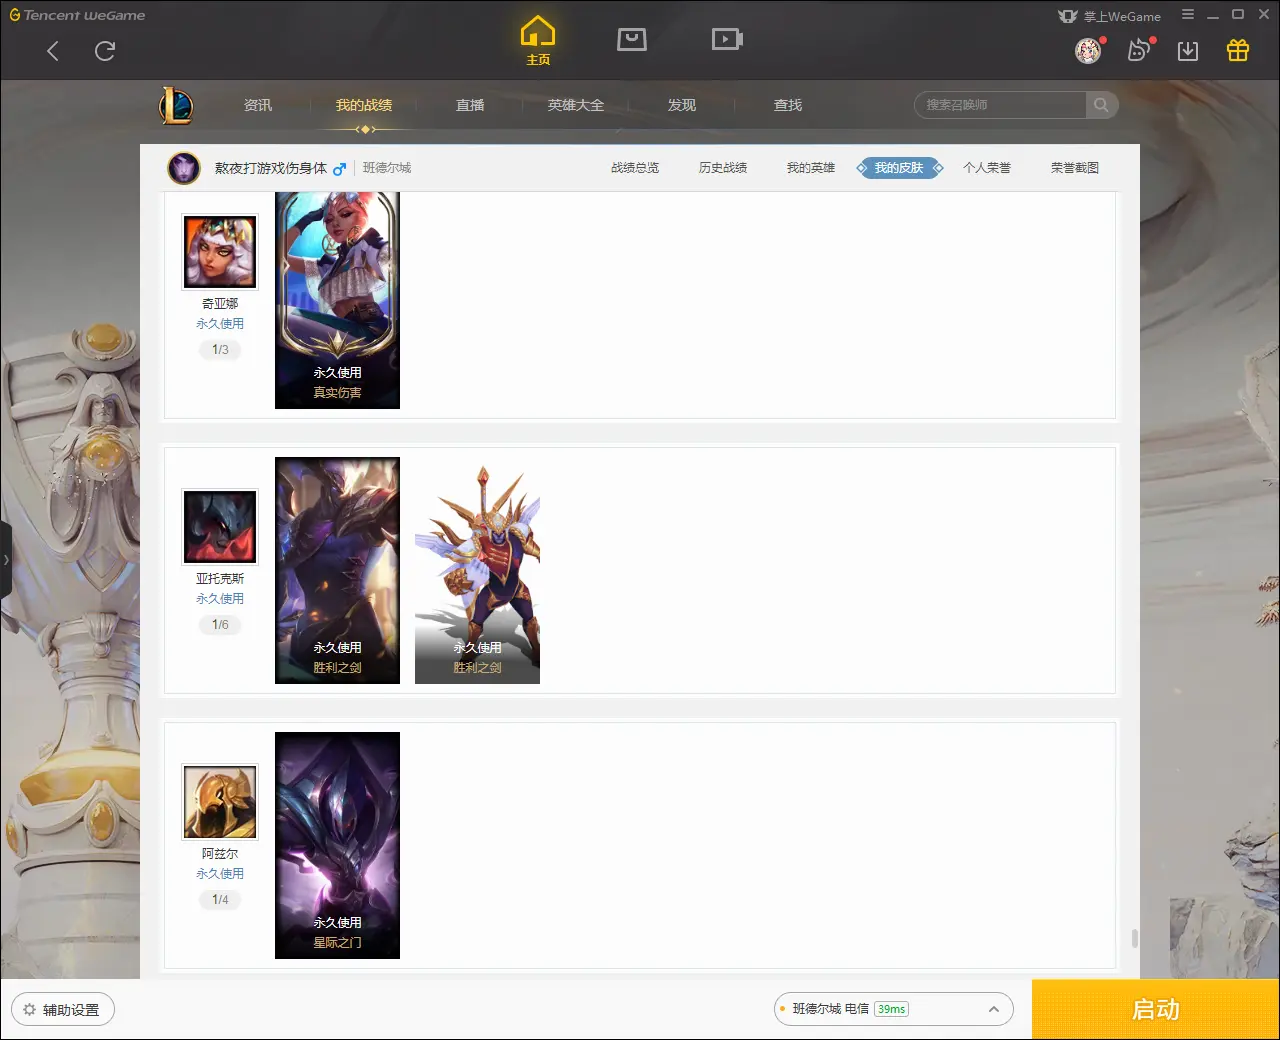Click the League of Legends logo
Viewport: 1280px width, 1040px height.
pyautogui.click(x=176, y=105)
